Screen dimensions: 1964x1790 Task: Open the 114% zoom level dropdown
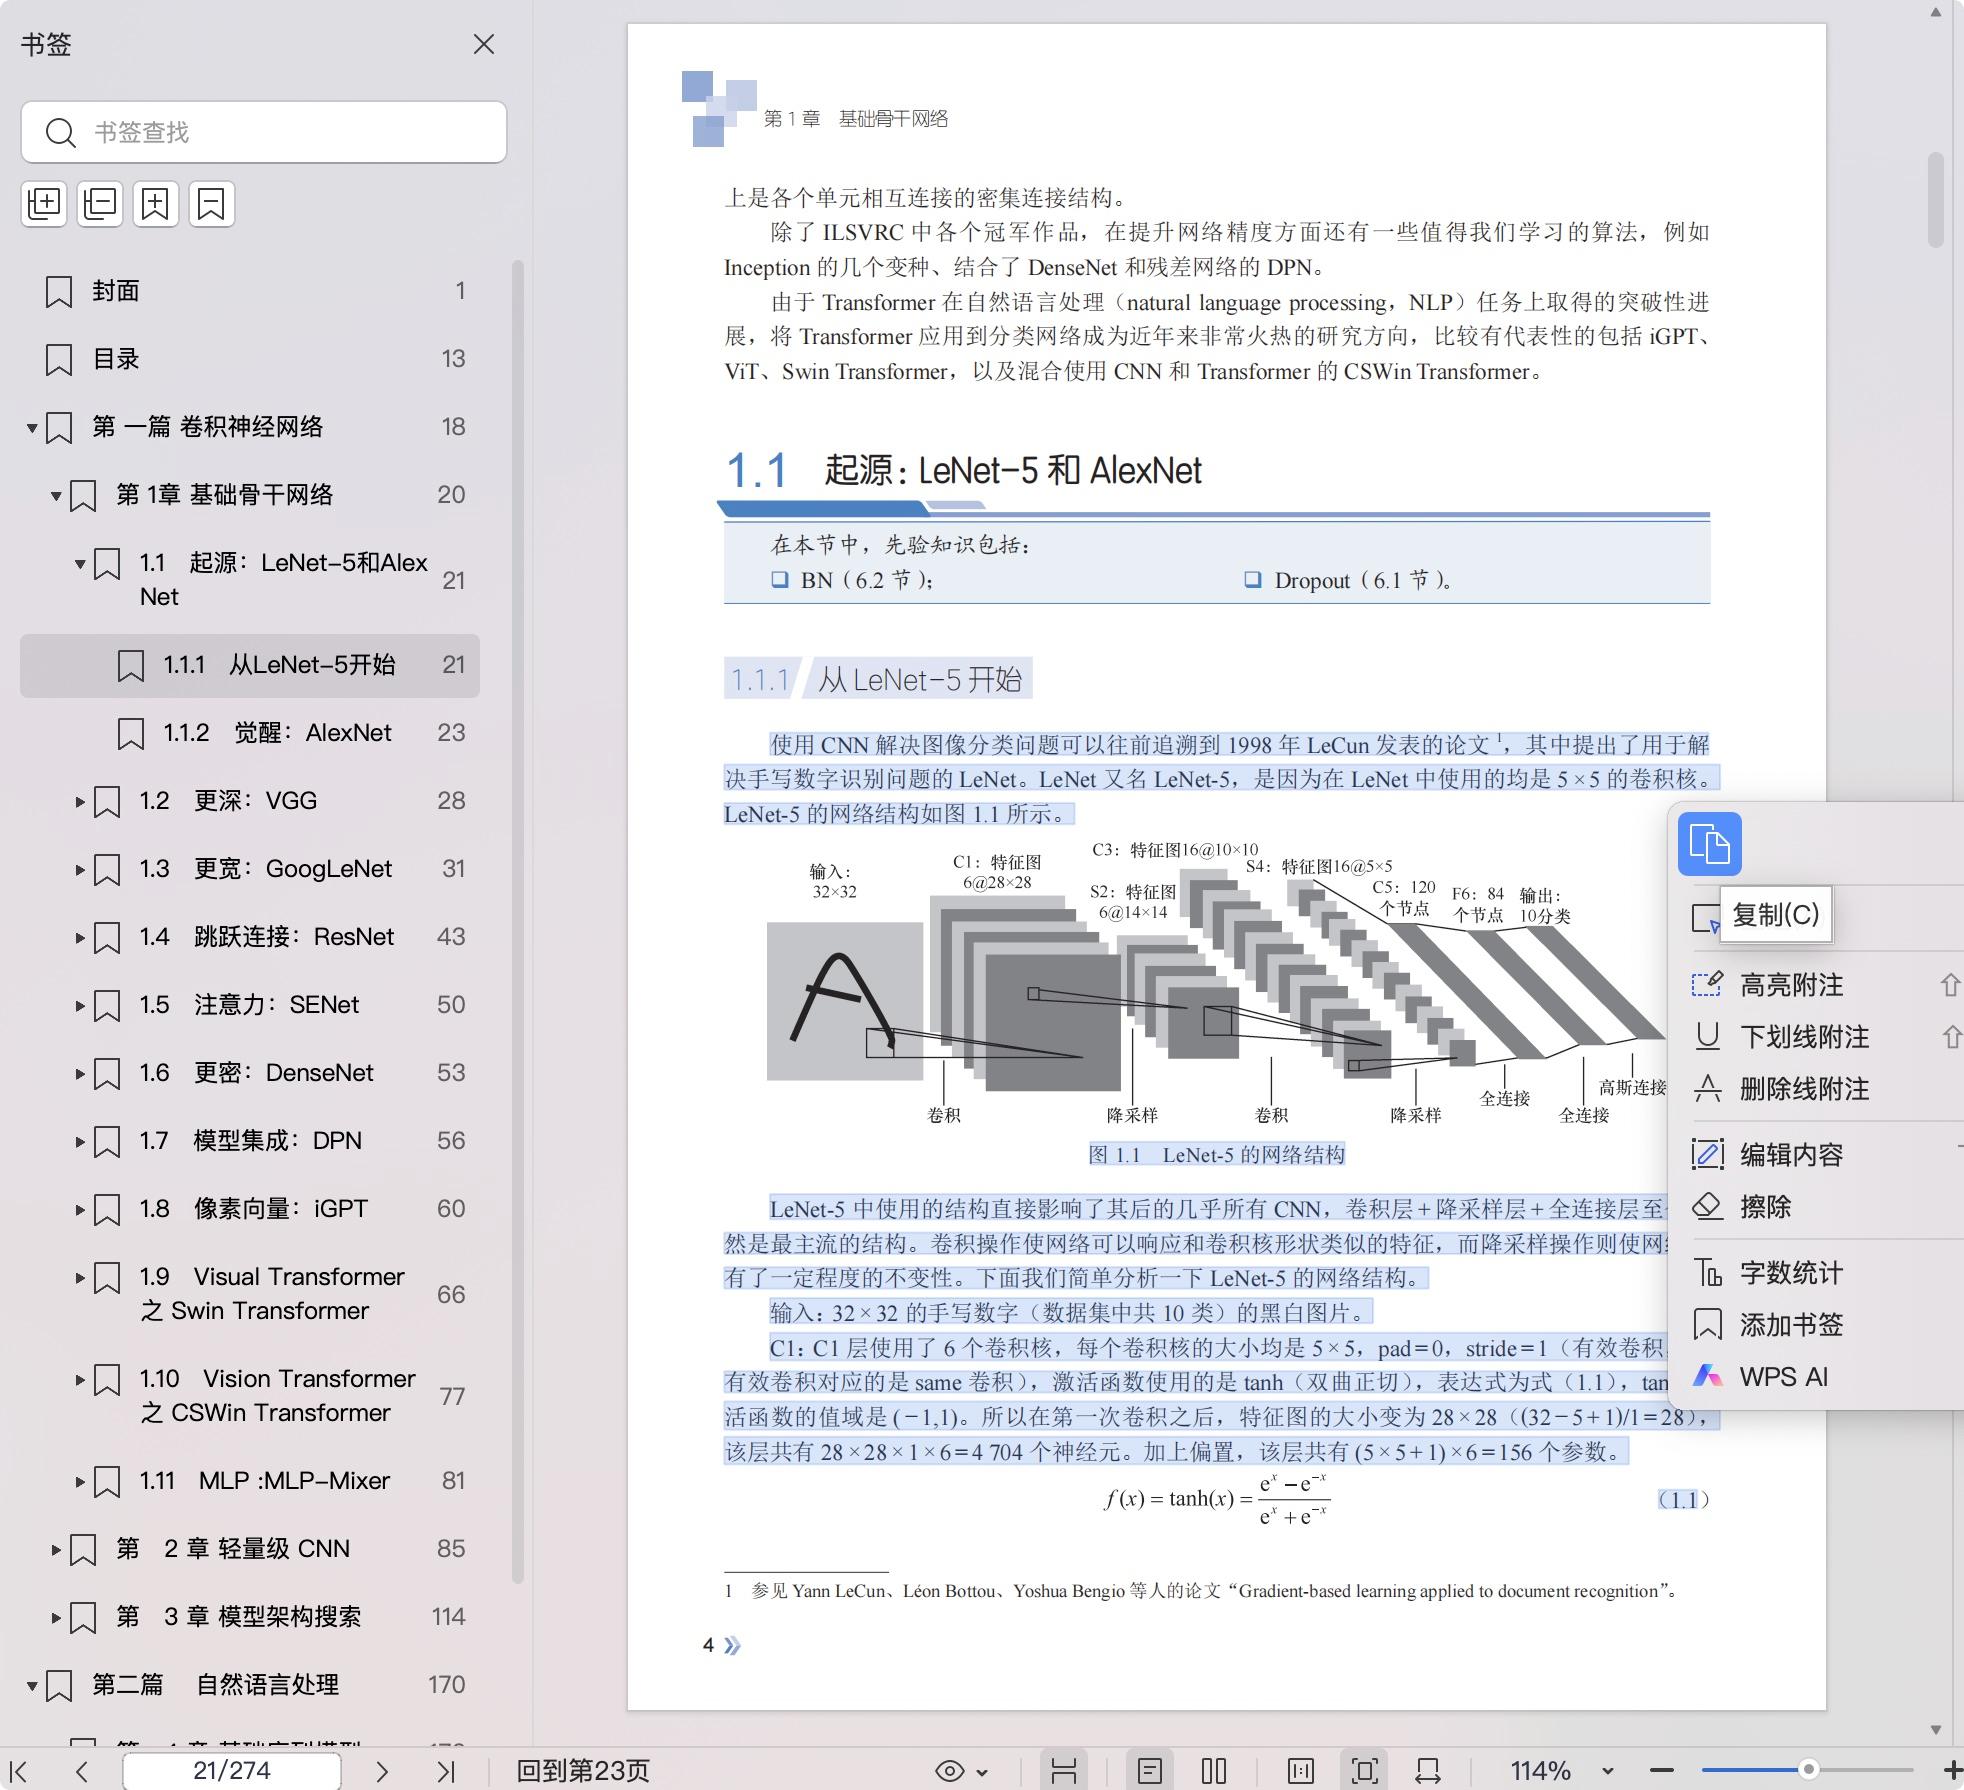(x=1607, y=1771)
